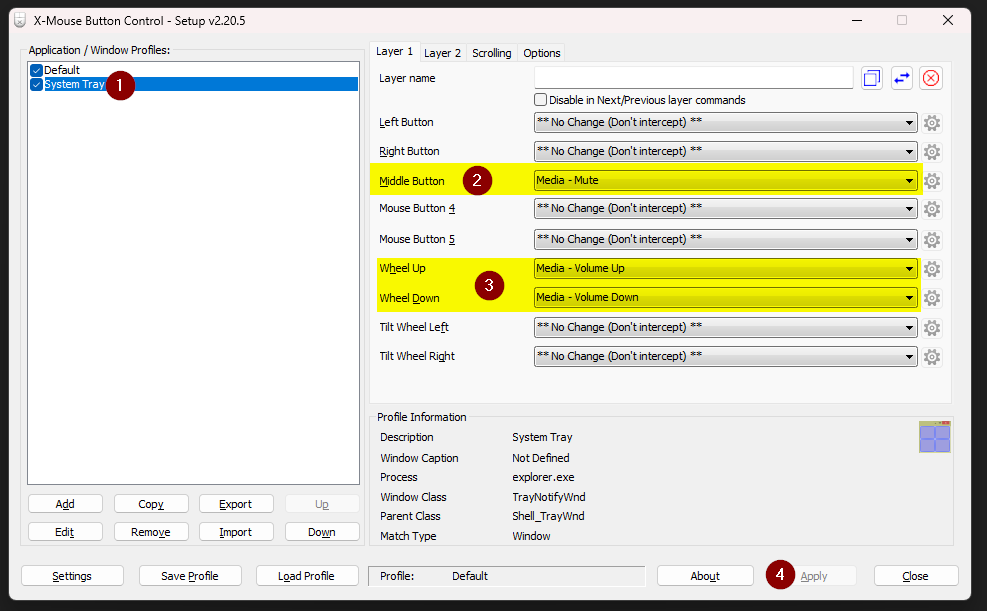Click the Import button
The image size is (987, 611).
tap(236, 532)
